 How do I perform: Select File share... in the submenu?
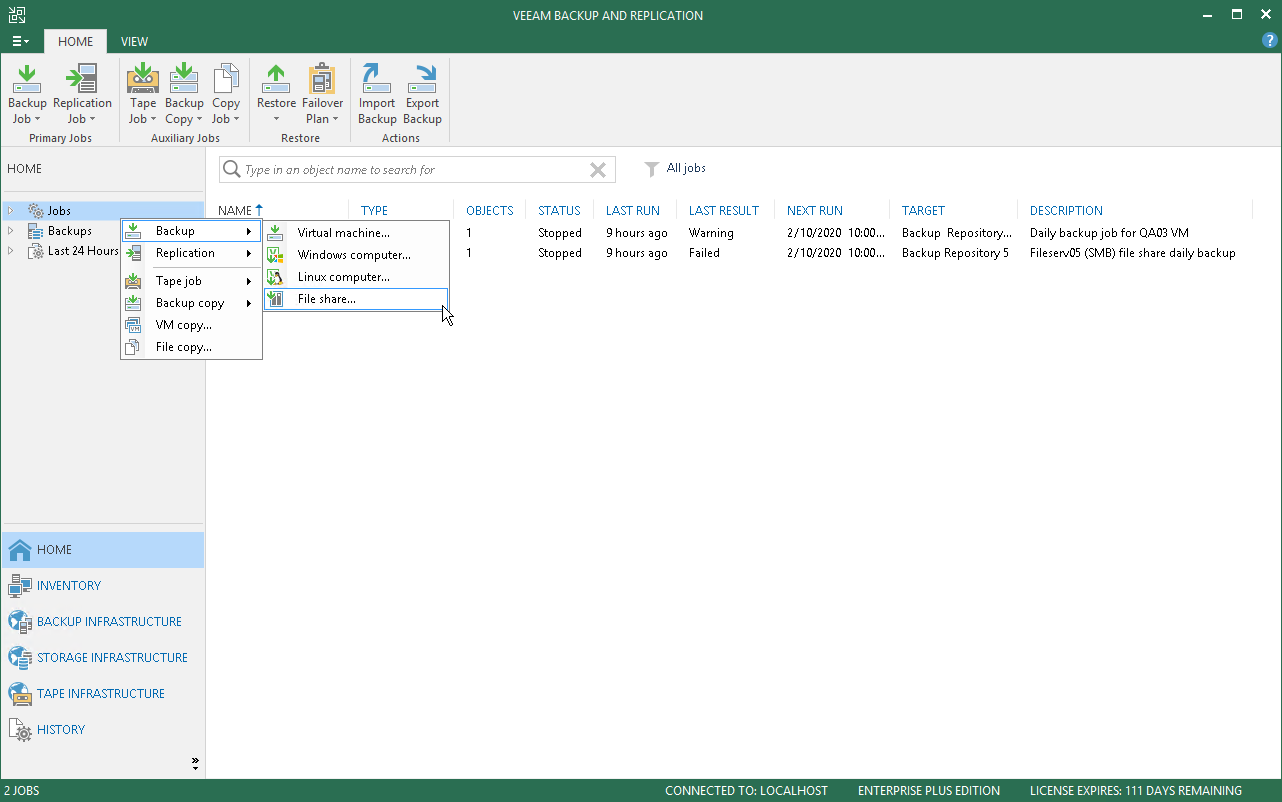[356, 299]
